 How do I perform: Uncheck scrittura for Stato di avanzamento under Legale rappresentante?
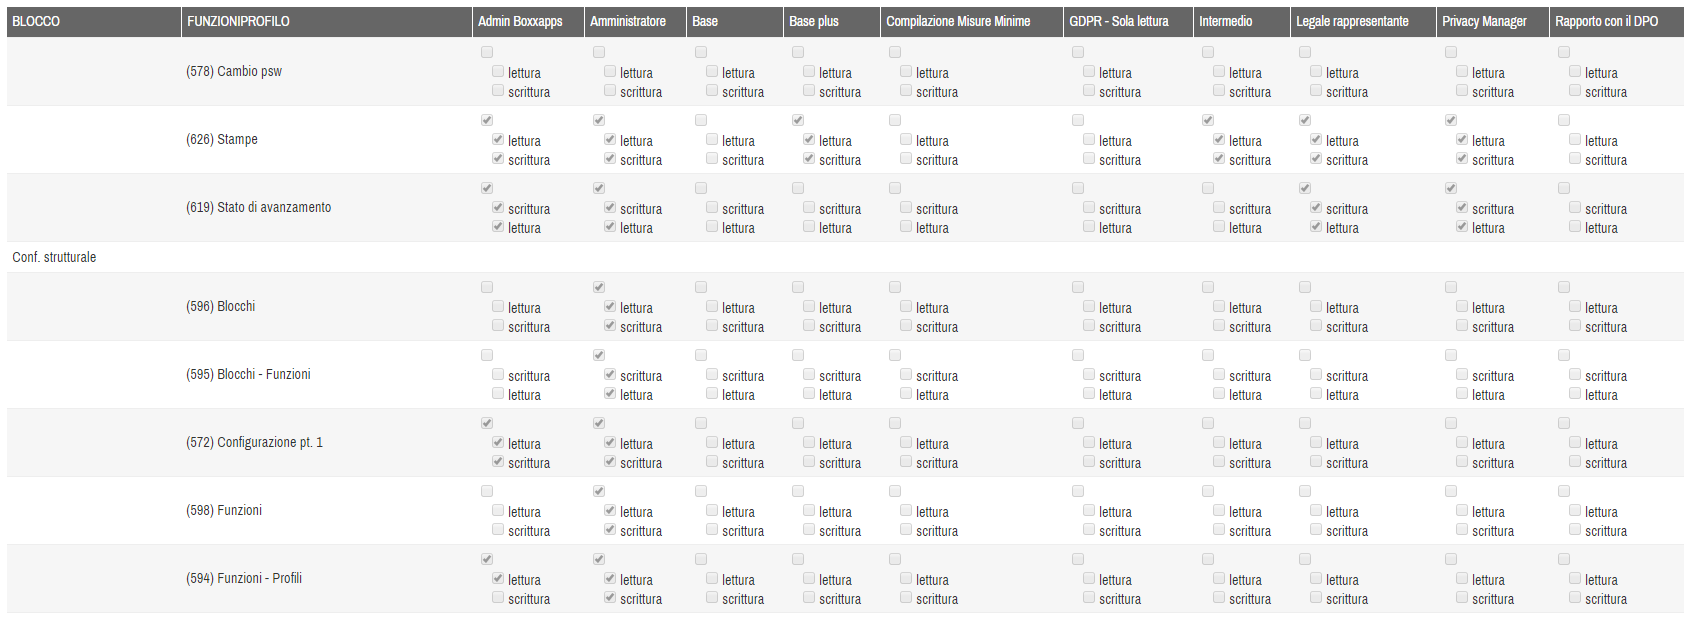pyautogui.click(x=1316, y=208)
